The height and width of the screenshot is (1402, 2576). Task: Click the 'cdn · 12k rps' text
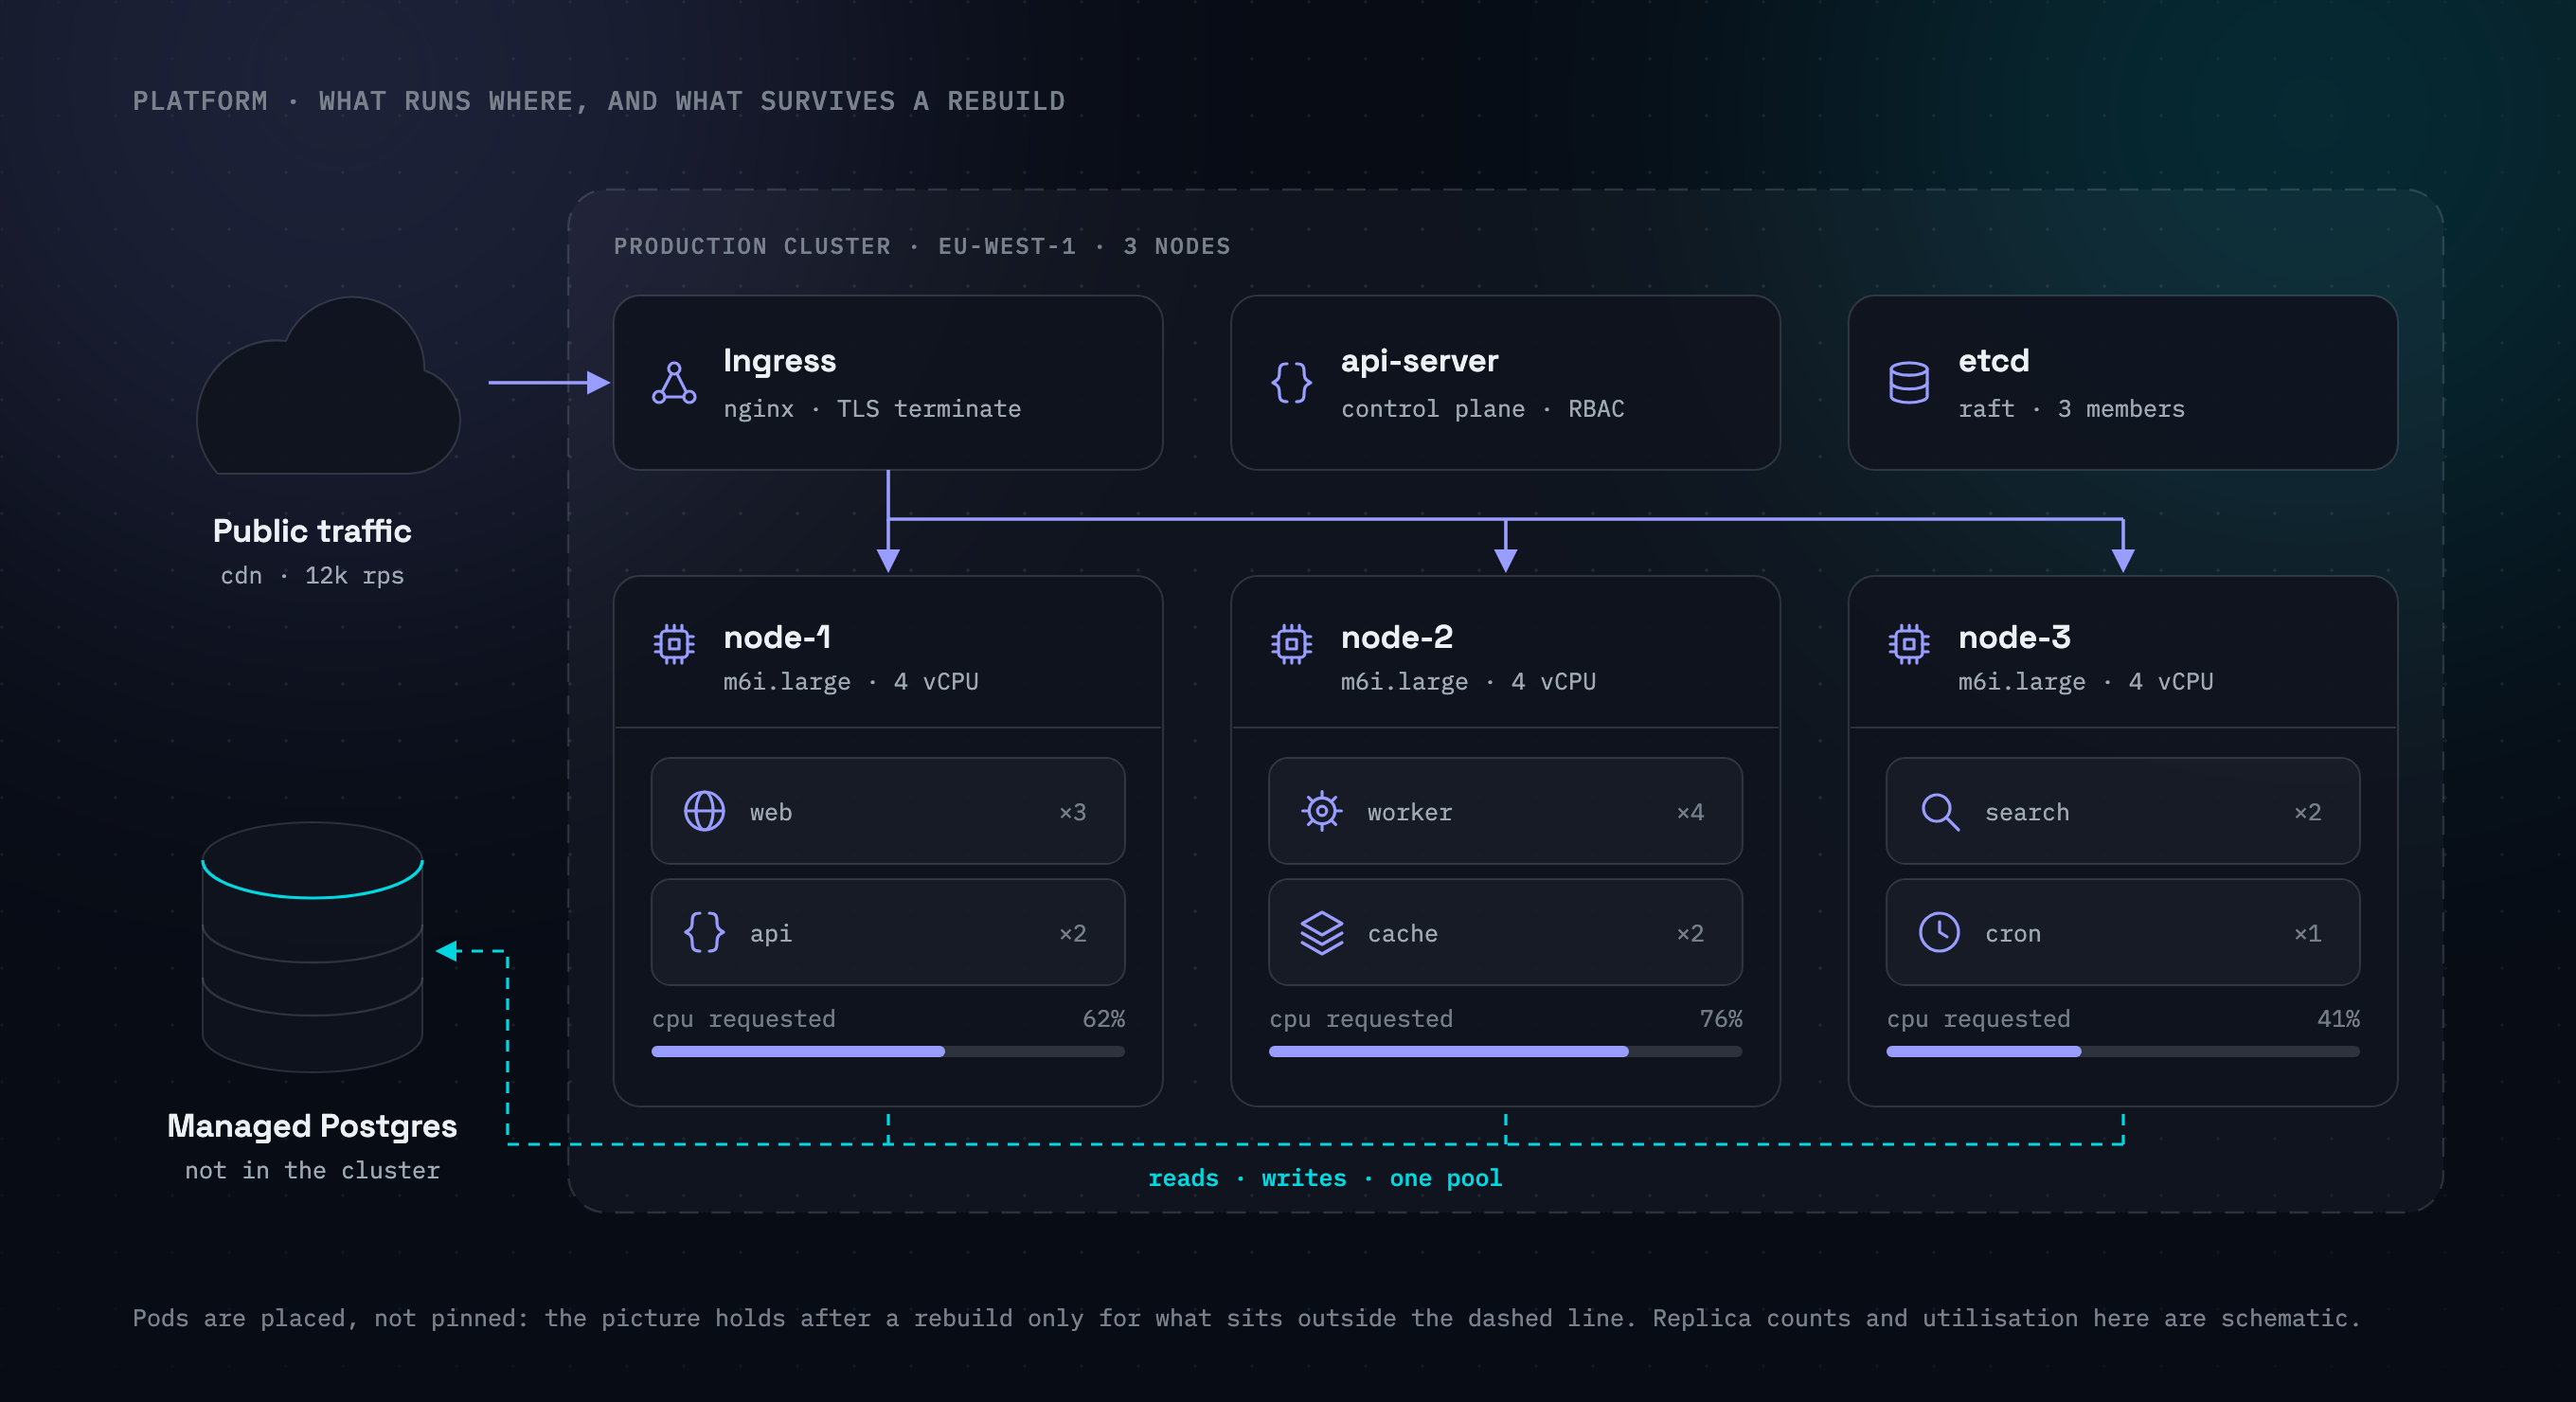(x=312, y=576)
